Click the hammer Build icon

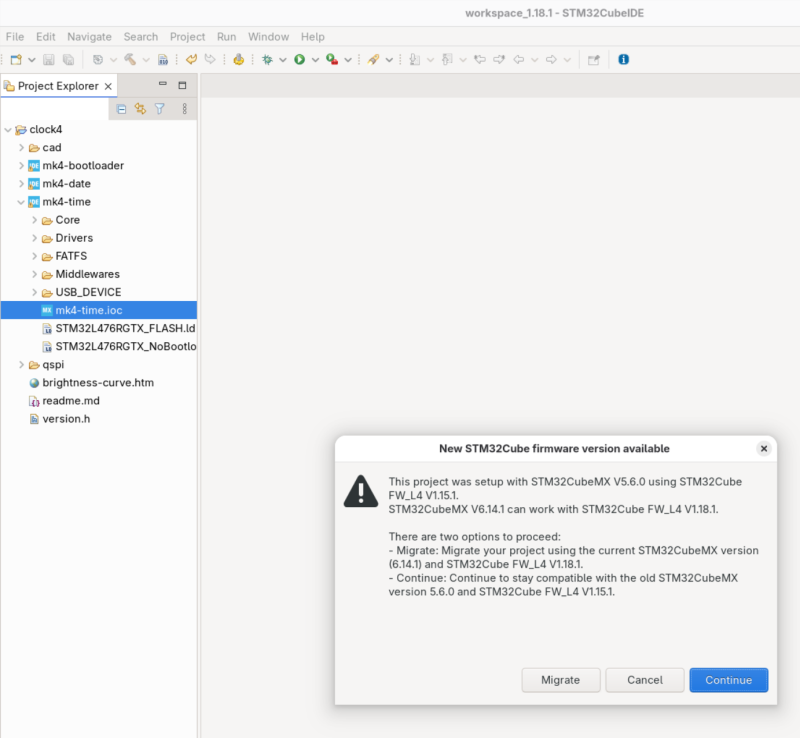(x=130, y=60)
